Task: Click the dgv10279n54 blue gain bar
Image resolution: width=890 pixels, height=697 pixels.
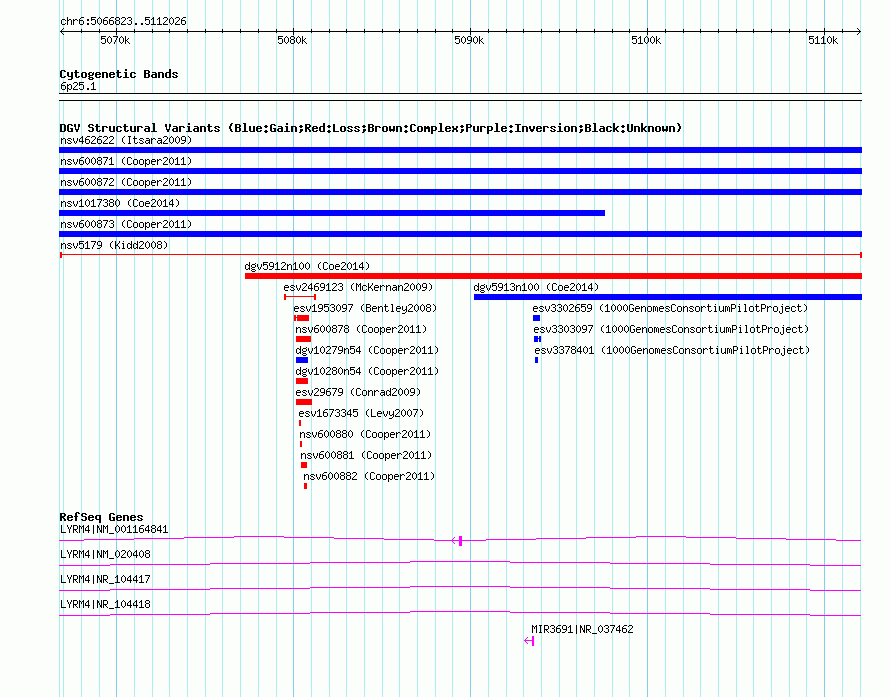Action: click(x=302, y=360)
